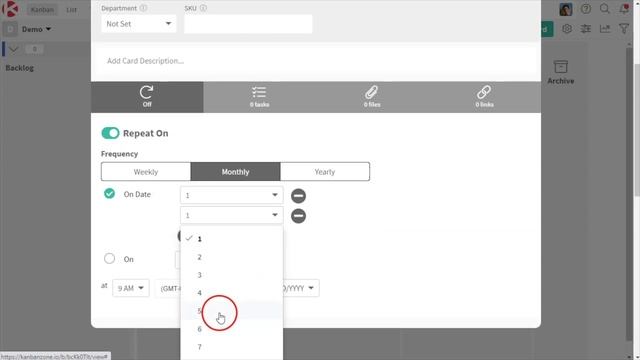
Task: Select Weekly frequency
Action: (146, 172)
